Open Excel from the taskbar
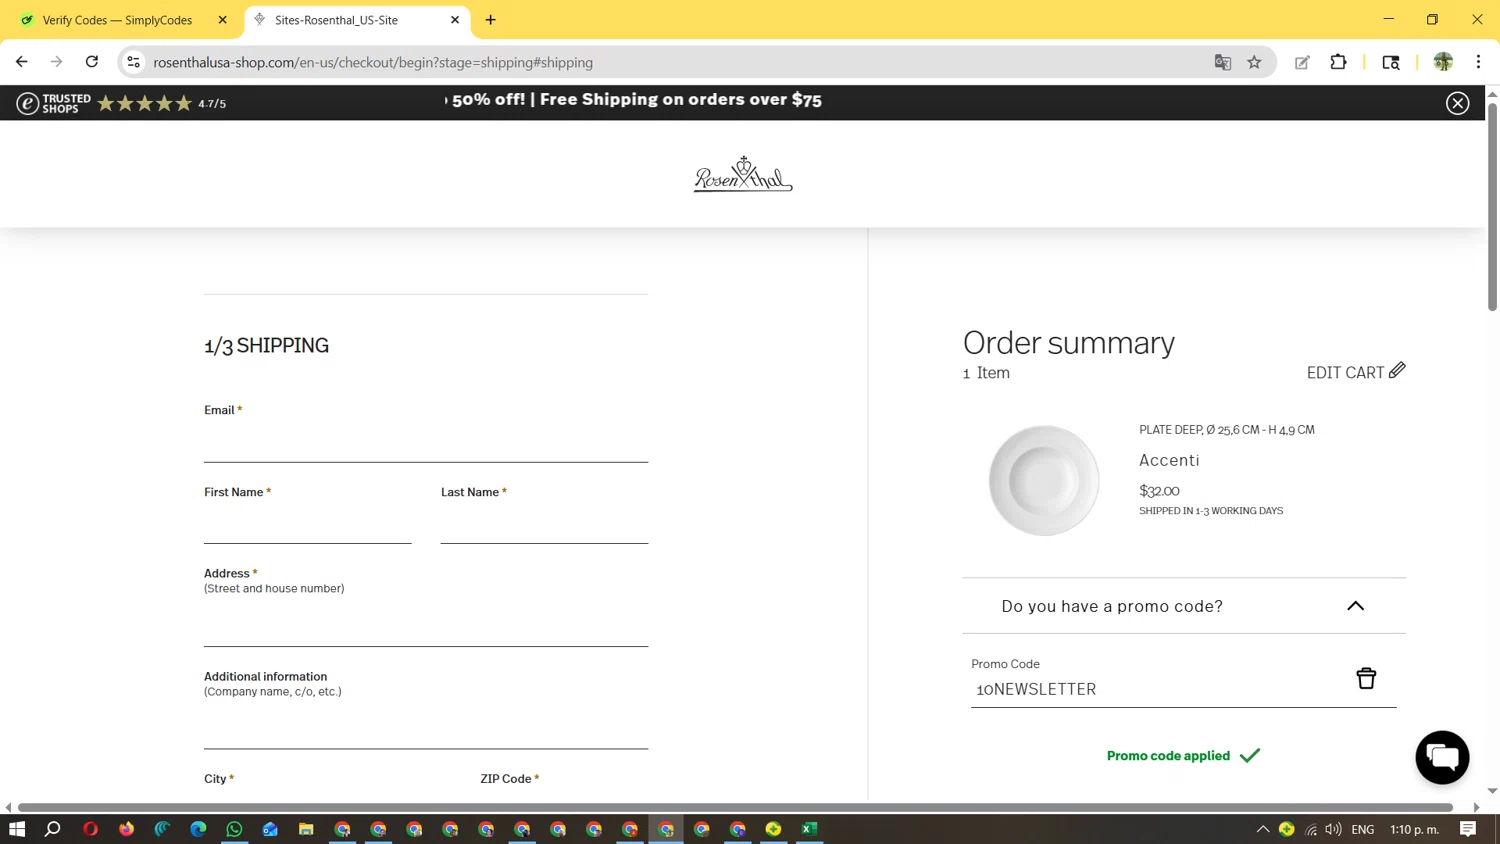This screenshot has width=1500, height=844. coord(809,829)
